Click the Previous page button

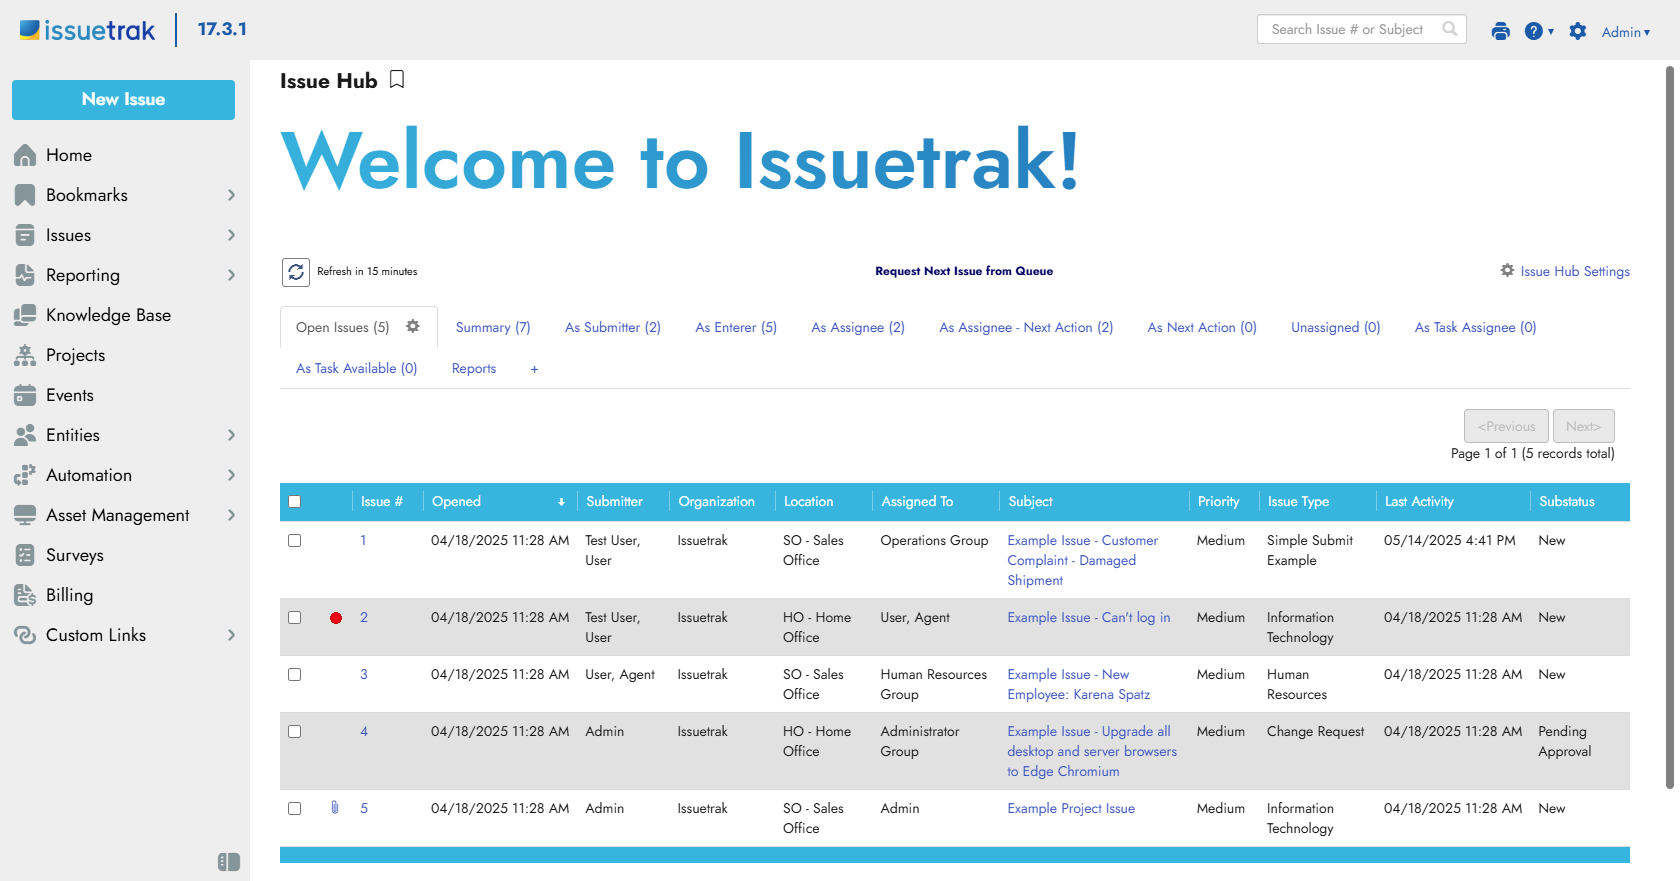coord(1507,426)
